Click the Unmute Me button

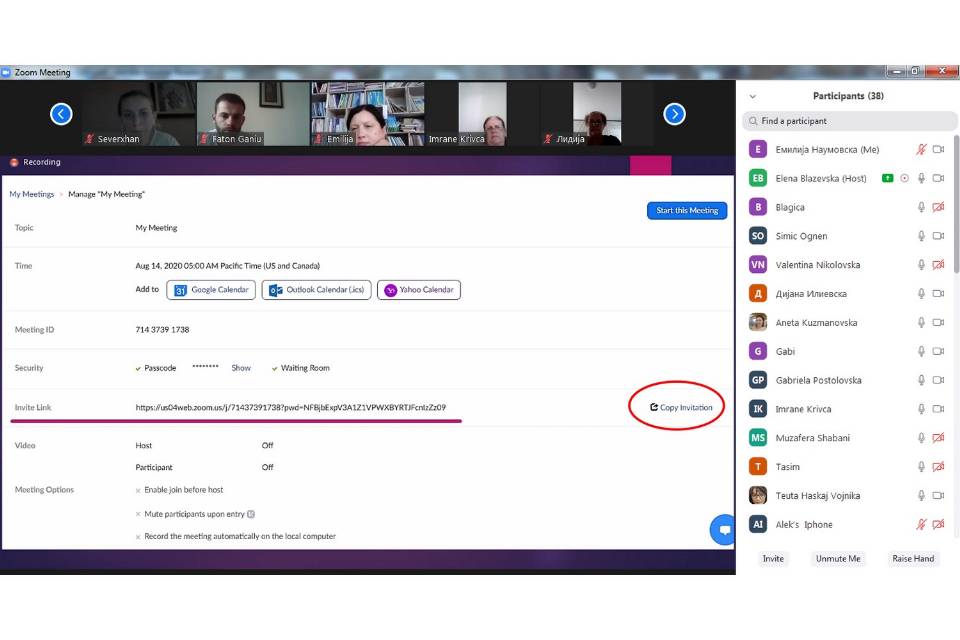(838, 559)
